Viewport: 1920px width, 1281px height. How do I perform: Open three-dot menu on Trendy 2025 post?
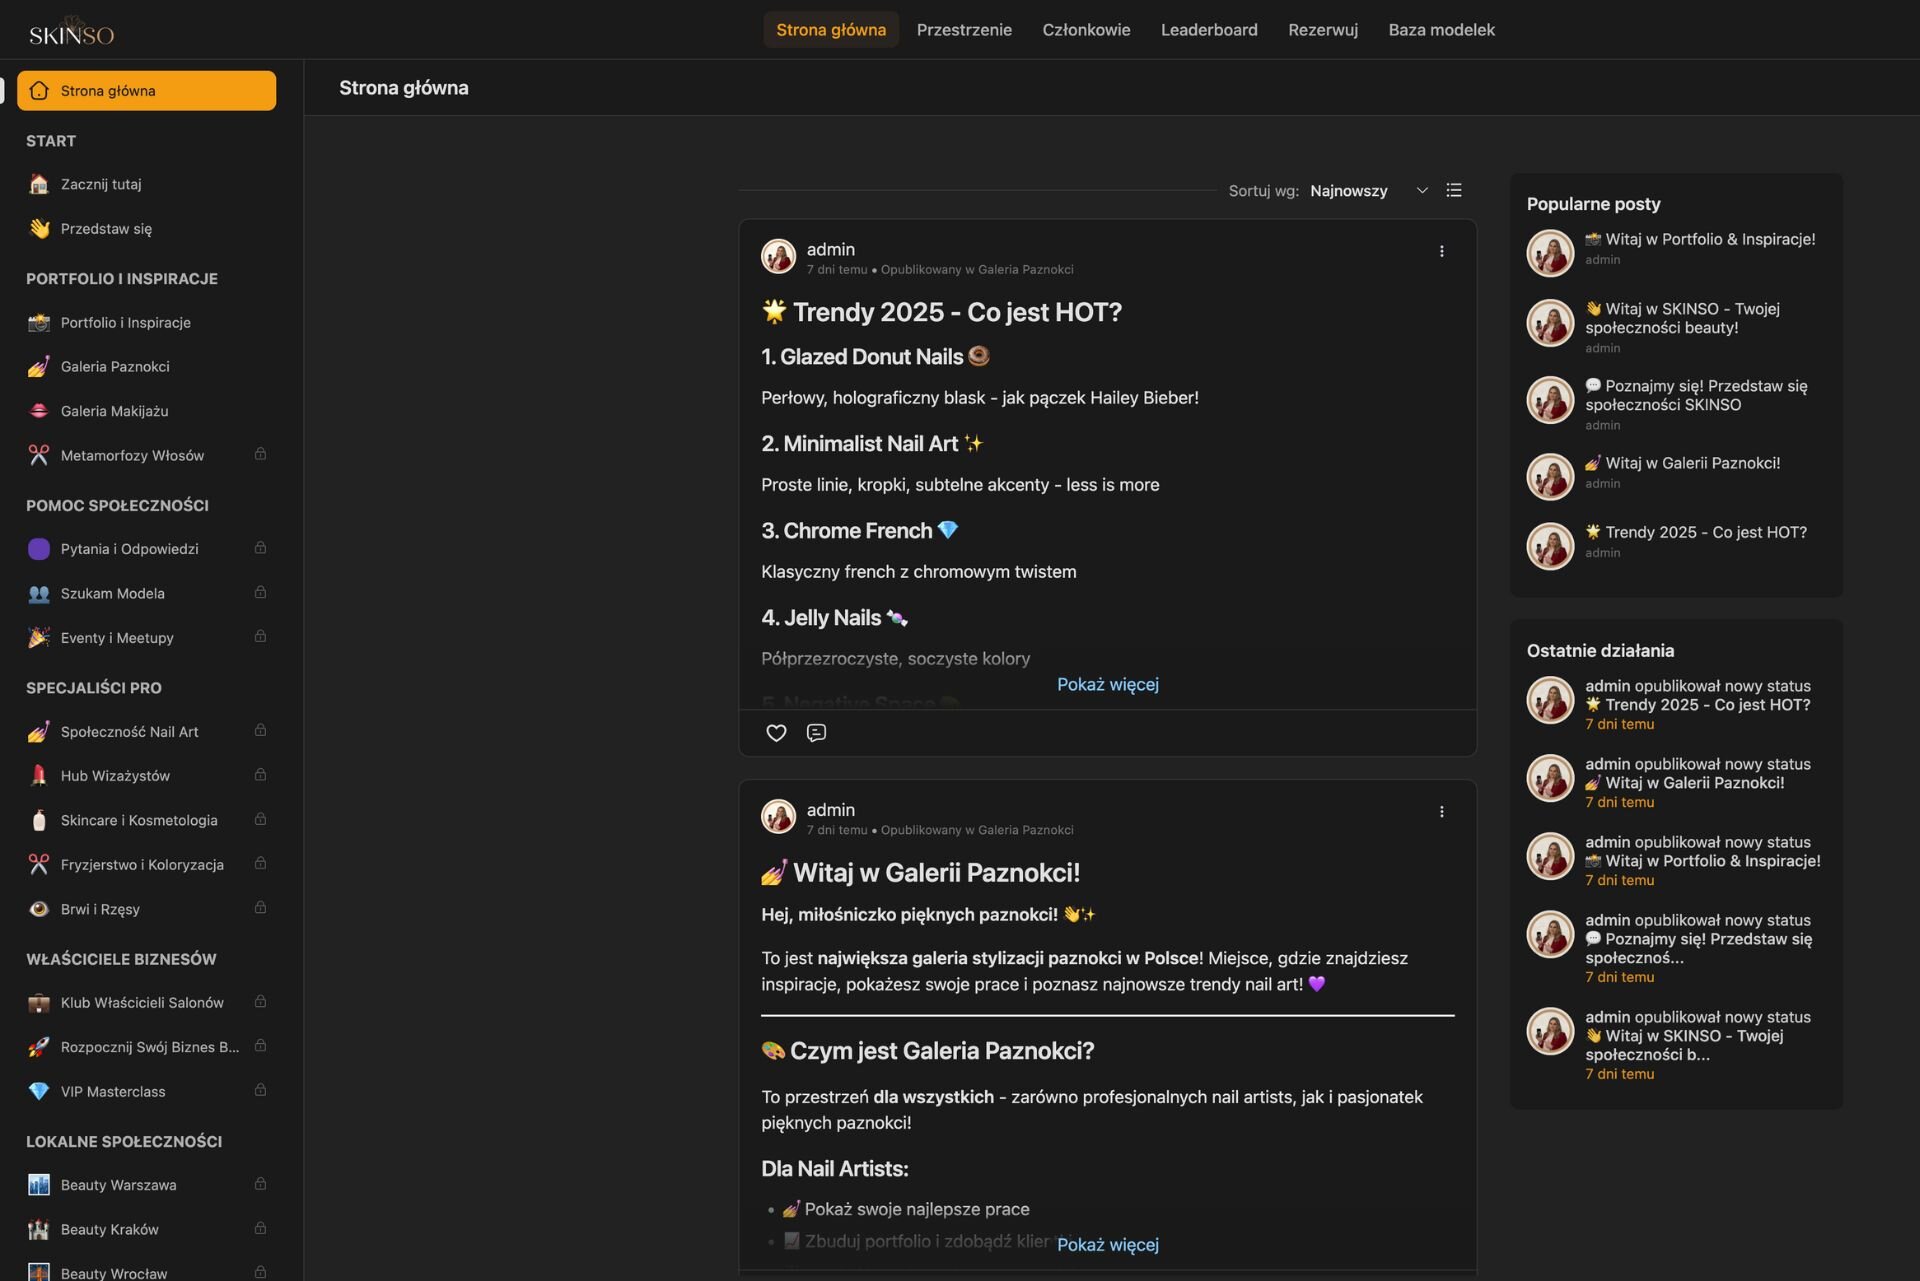(x=1441, y=251)
